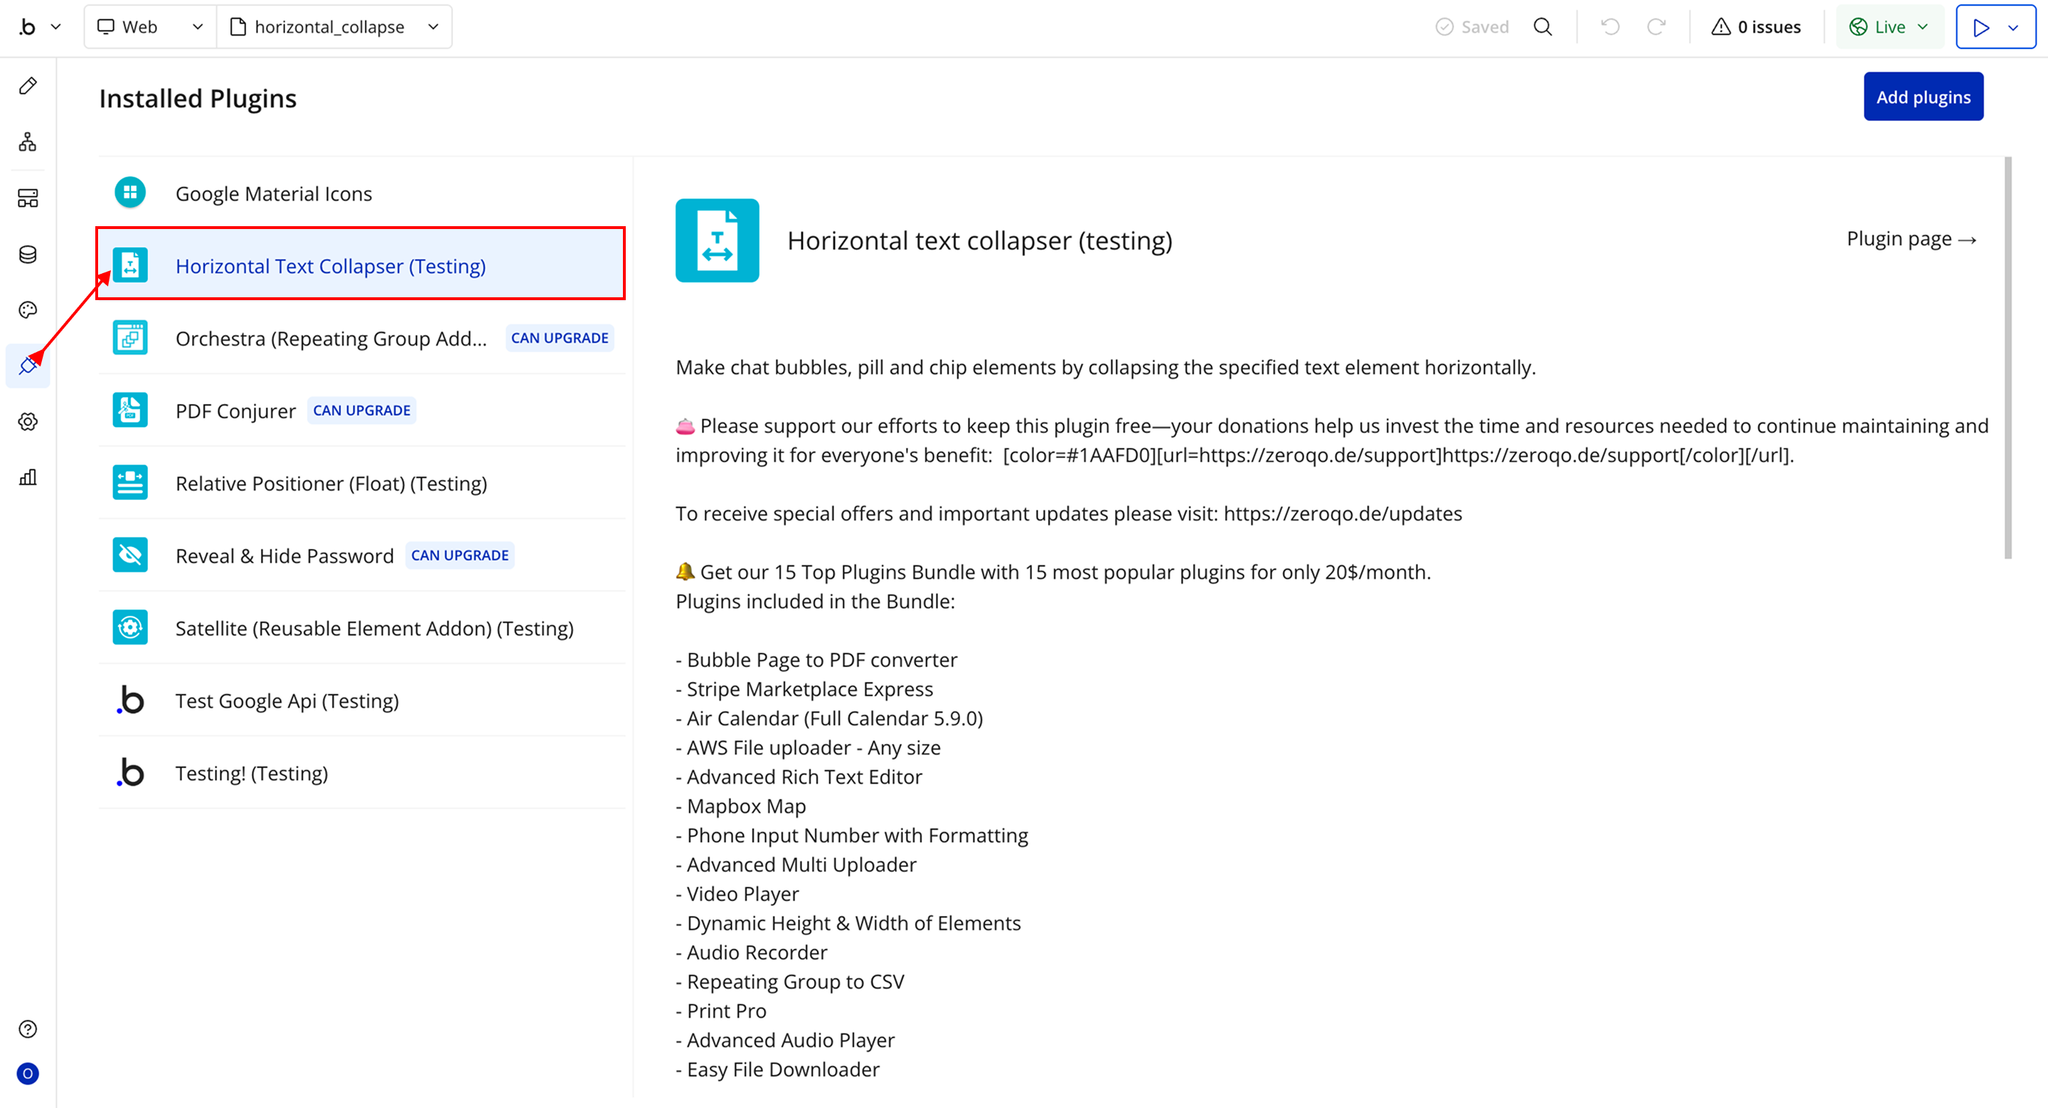The image size is (2048, 1108).
Task: Open the Styles palette icon
Action: [28, 310]
